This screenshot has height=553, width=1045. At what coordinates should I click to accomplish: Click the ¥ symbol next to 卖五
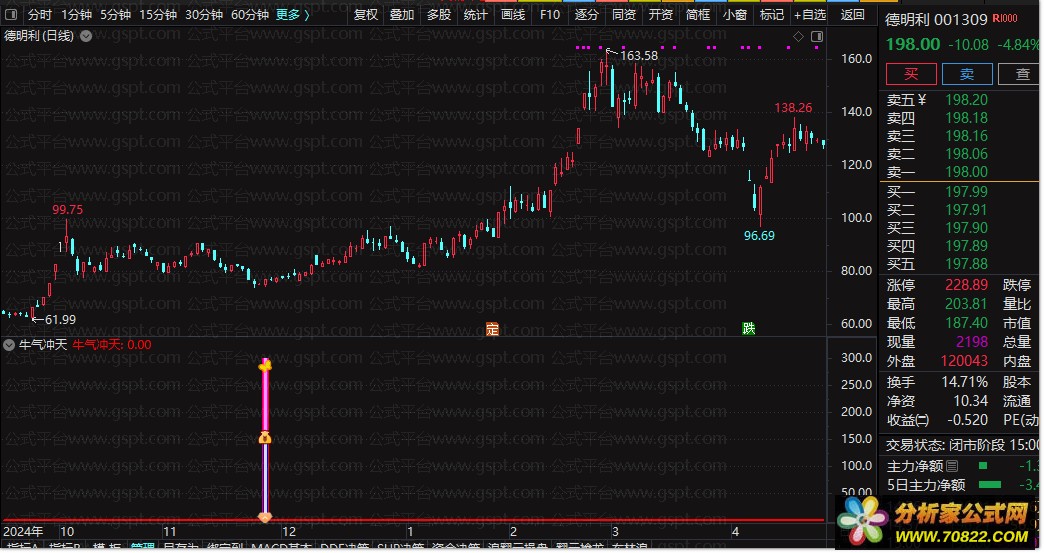coord(922,100)
